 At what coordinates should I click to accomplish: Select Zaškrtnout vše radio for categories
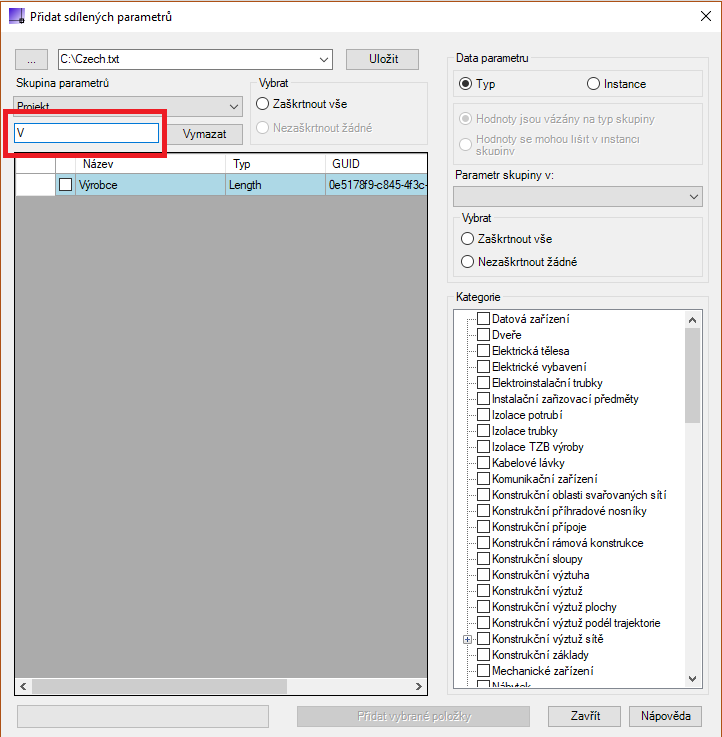(467, 239)
